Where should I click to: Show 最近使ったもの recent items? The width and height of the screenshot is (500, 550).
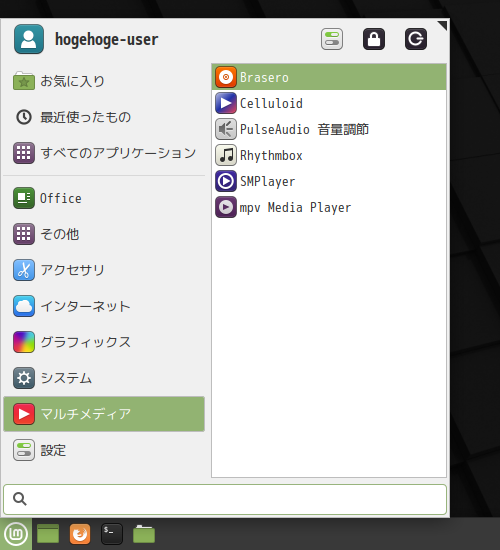click(x=104, y=117)
